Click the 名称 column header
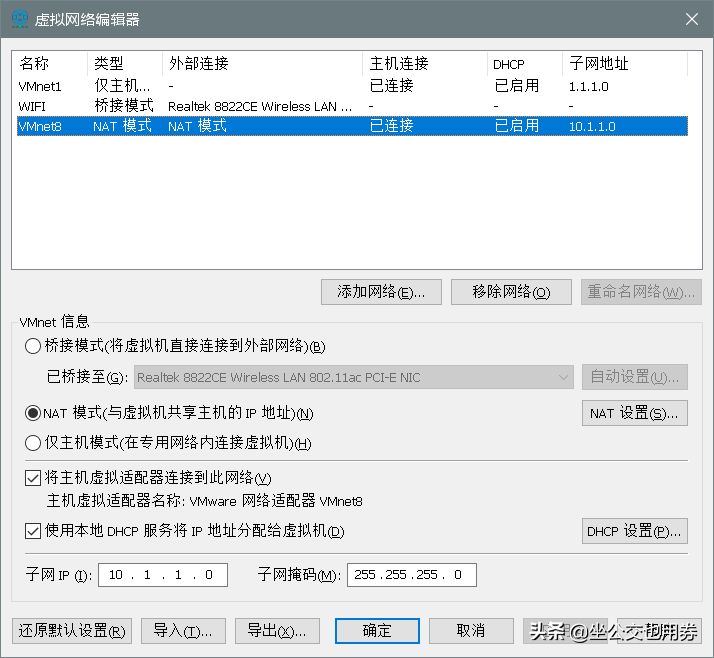The height and width of the screenshot is (658, 714). (x=50, y=63)
